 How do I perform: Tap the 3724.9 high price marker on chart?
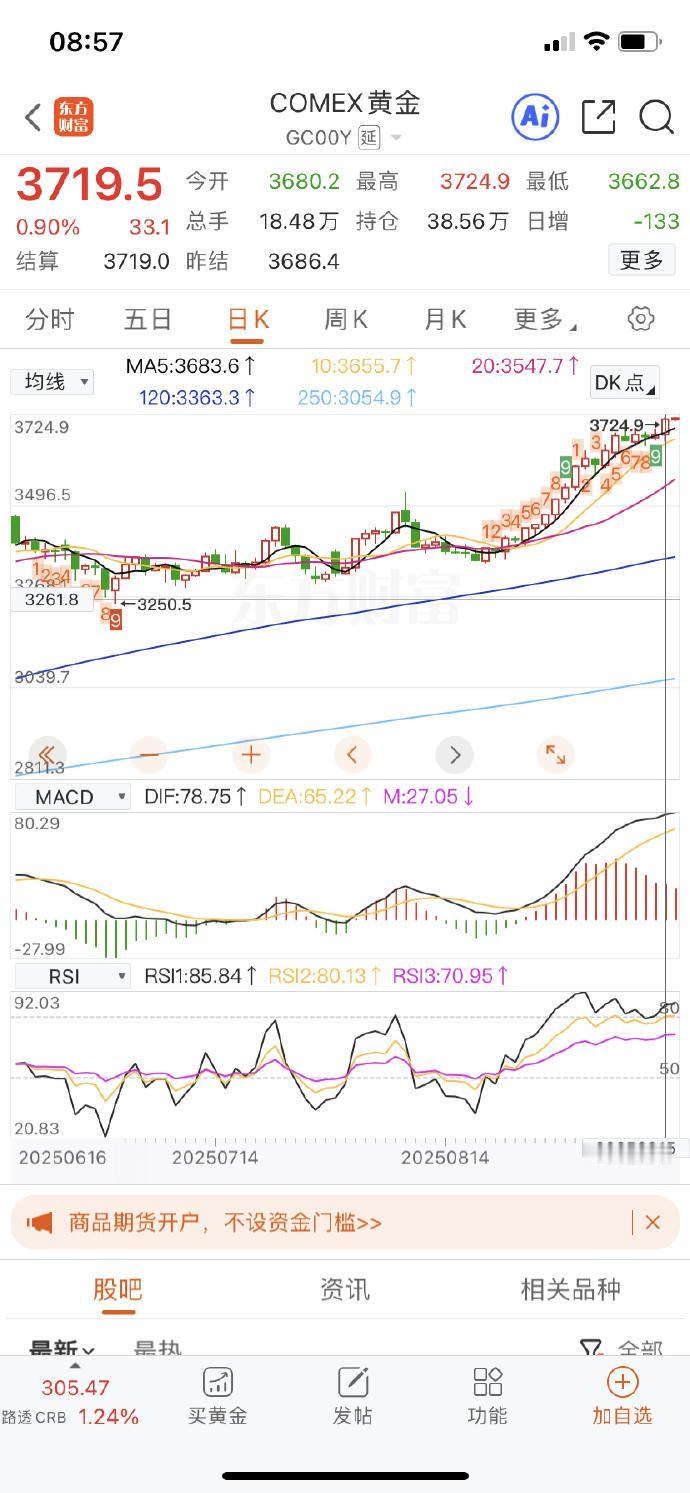click(x=624, y=425)
